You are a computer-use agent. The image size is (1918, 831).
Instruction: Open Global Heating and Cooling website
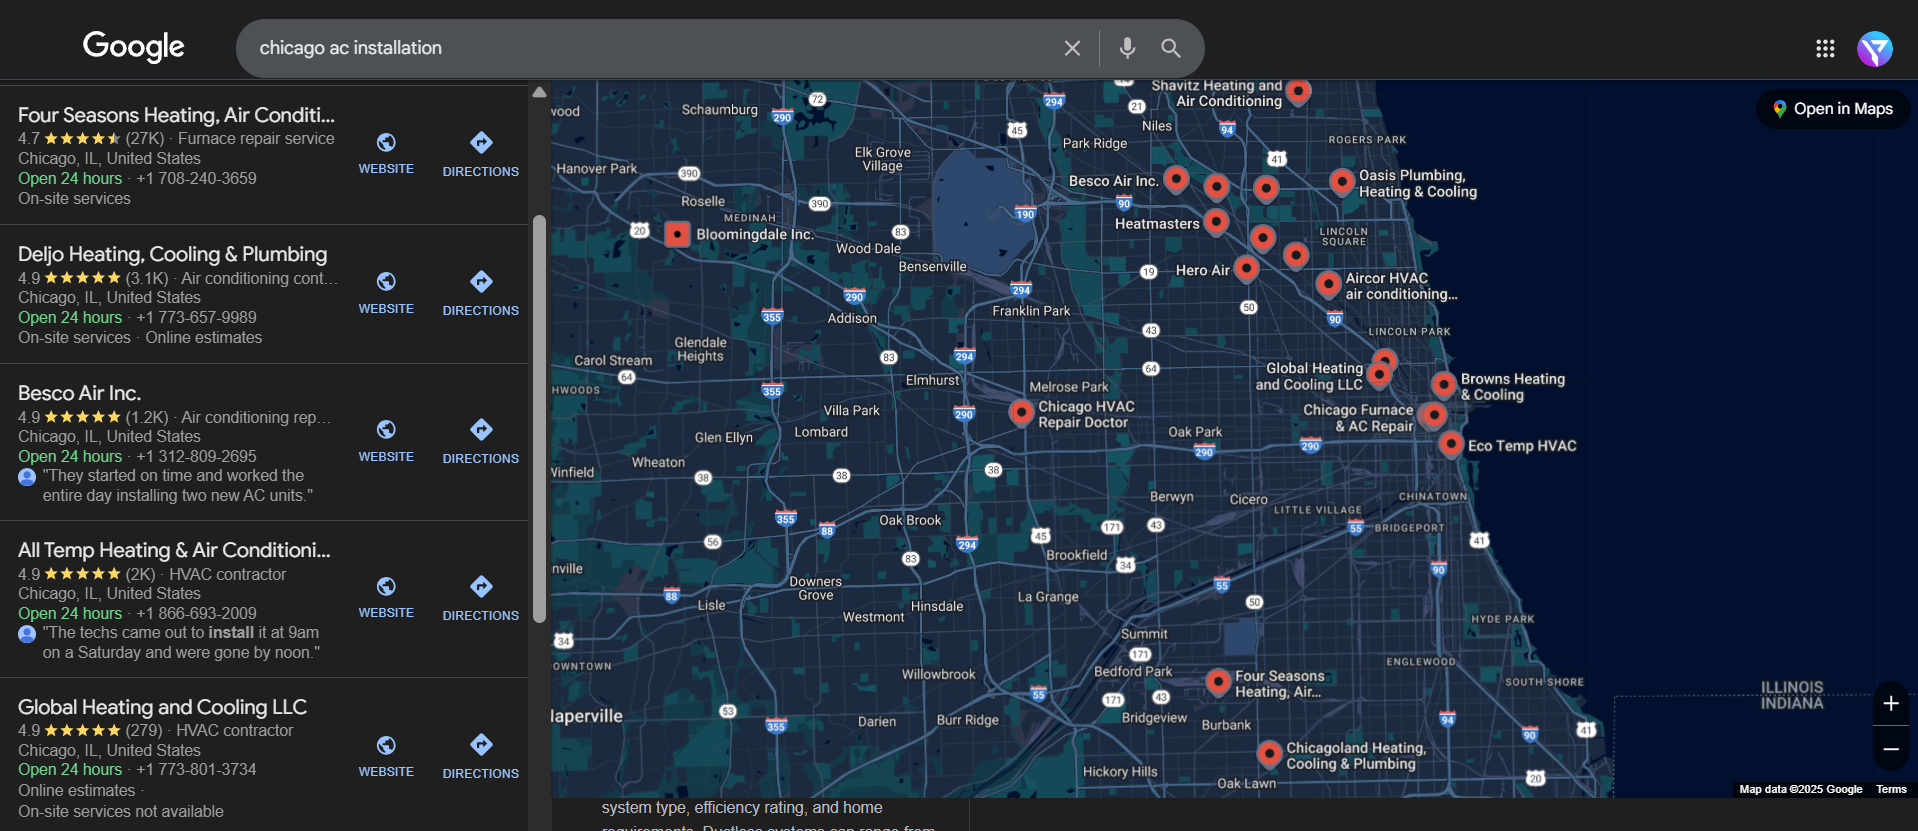click(386, 756)
